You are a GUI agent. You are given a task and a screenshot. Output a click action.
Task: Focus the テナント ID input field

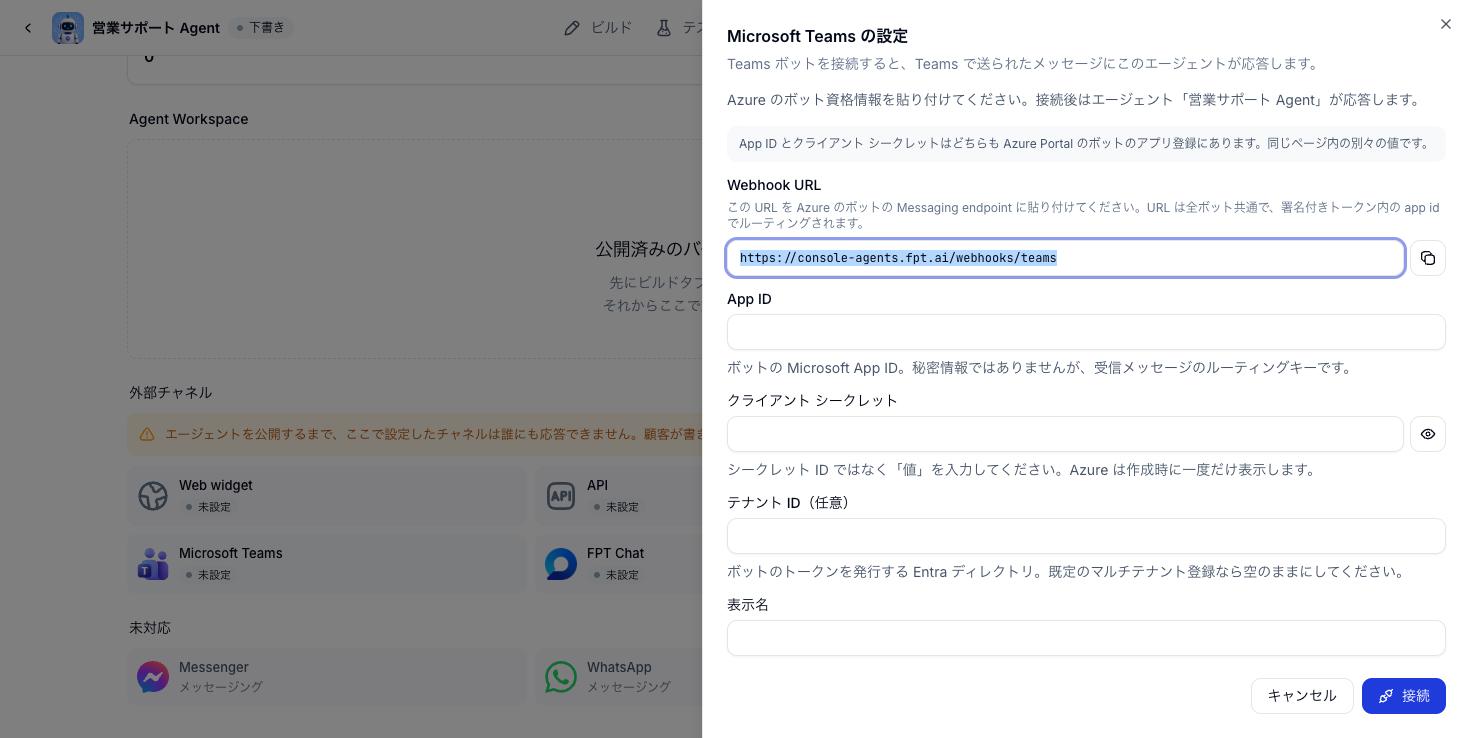[1086, 536]
